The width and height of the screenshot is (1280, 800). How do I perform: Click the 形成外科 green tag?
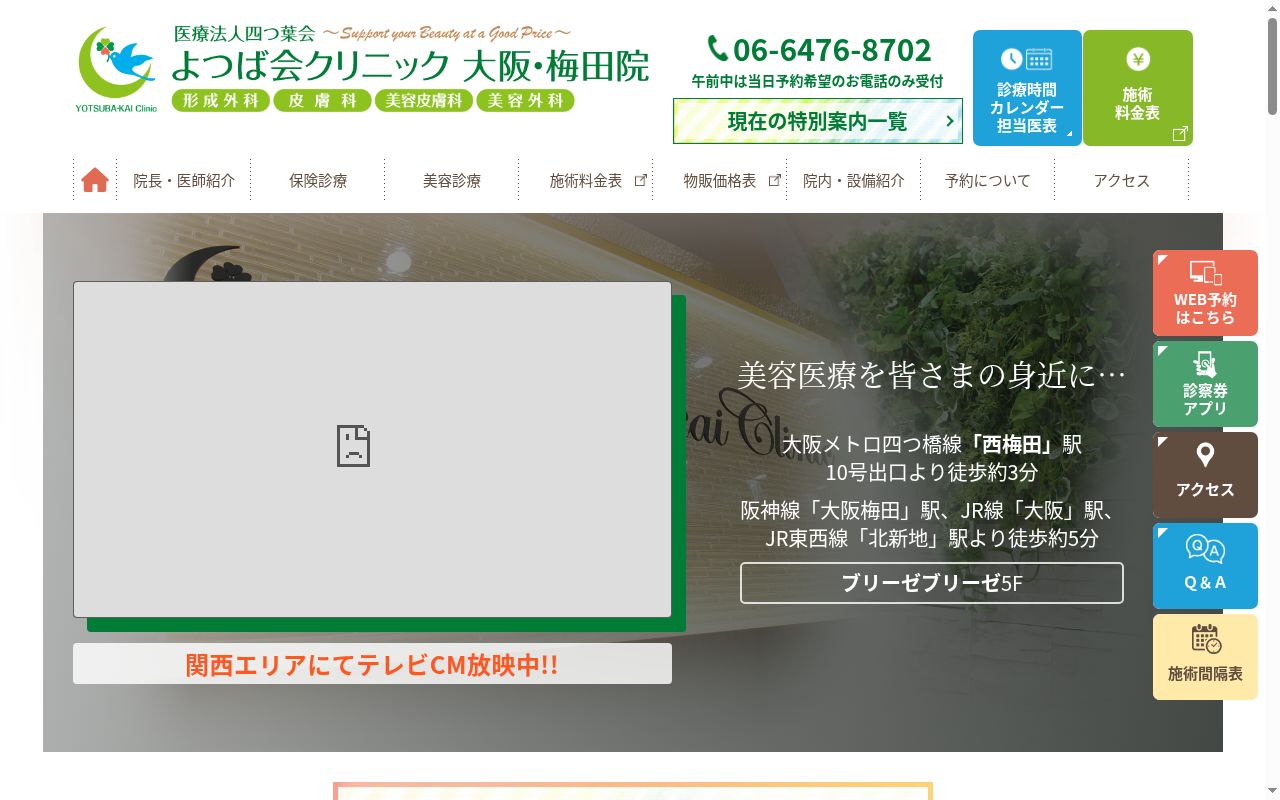coord(221,100)
